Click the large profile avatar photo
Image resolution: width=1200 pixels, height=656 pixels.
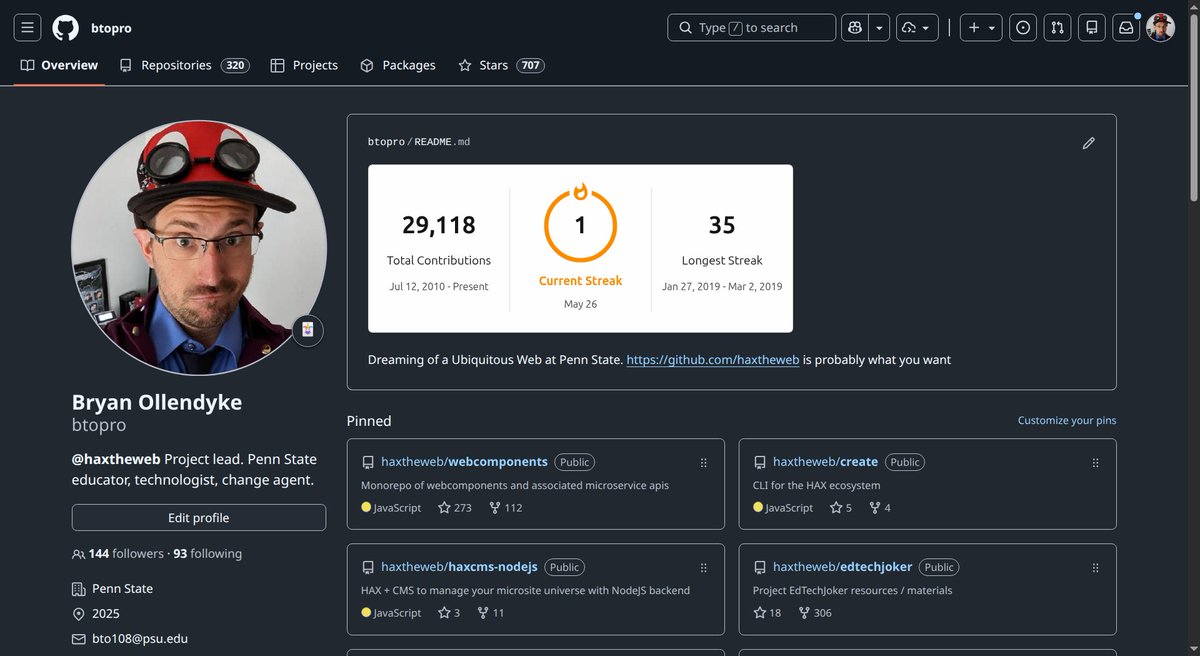pyautogui.click(x=199, y=248)
